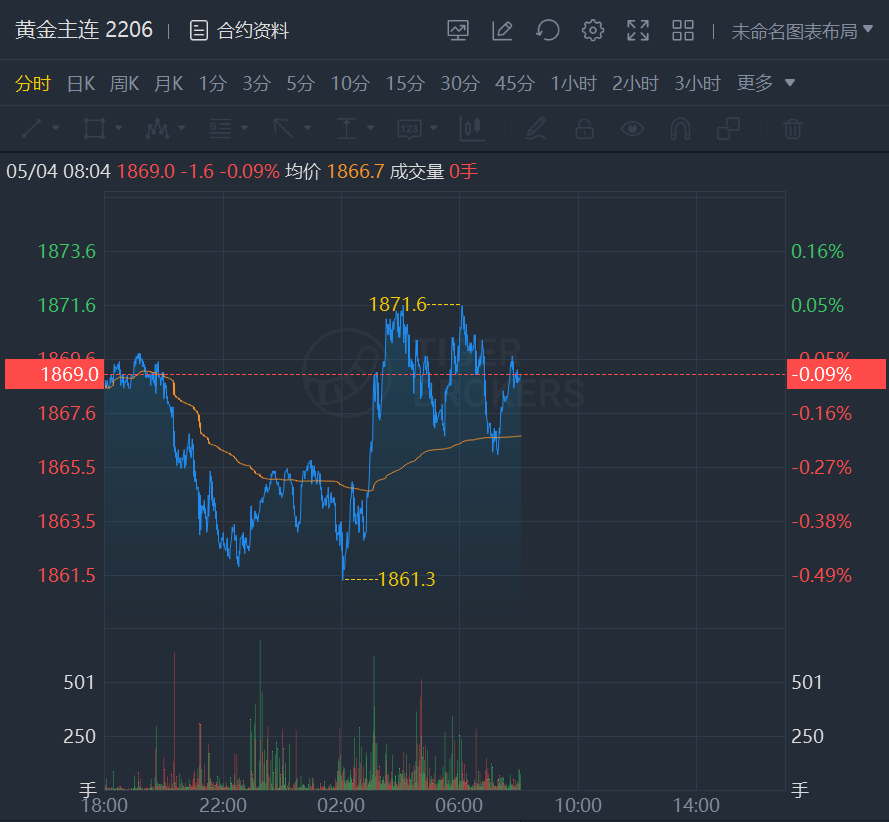Click the 1871.6 high price marker
The width and height of the screenshot is (889, 822).
[398, 304]
